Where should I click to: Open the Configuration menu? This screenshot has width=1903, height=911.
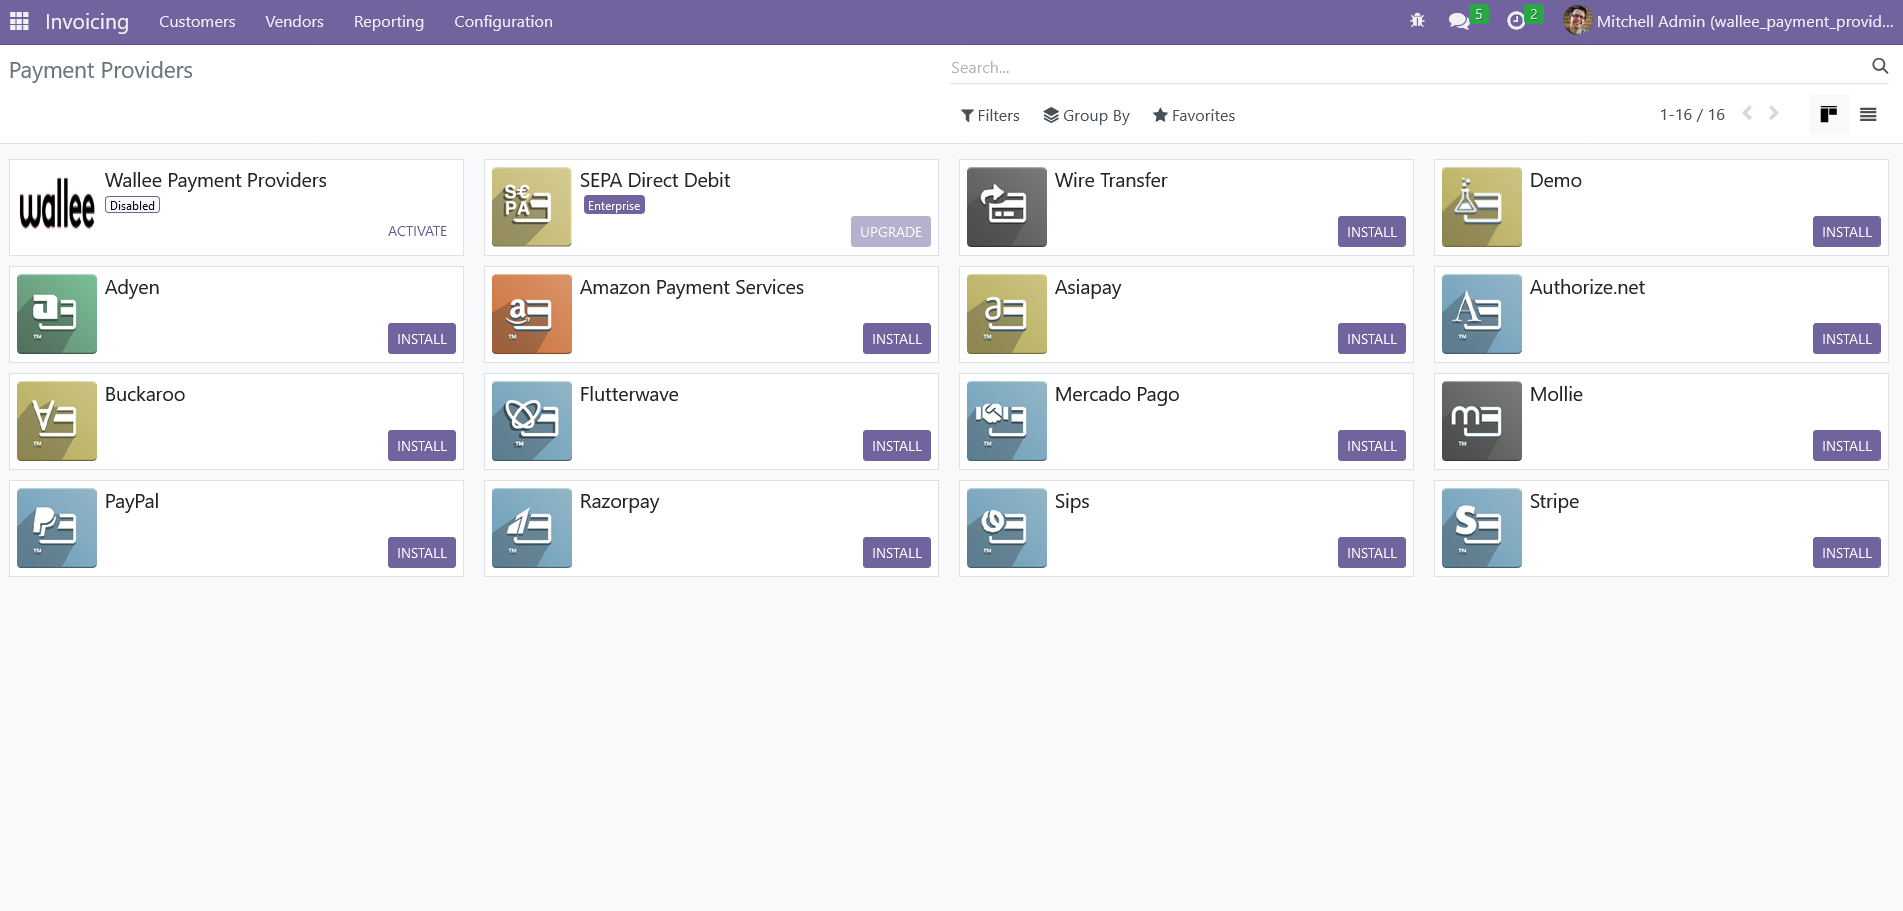pyautogui.click(x=503, y=22)
